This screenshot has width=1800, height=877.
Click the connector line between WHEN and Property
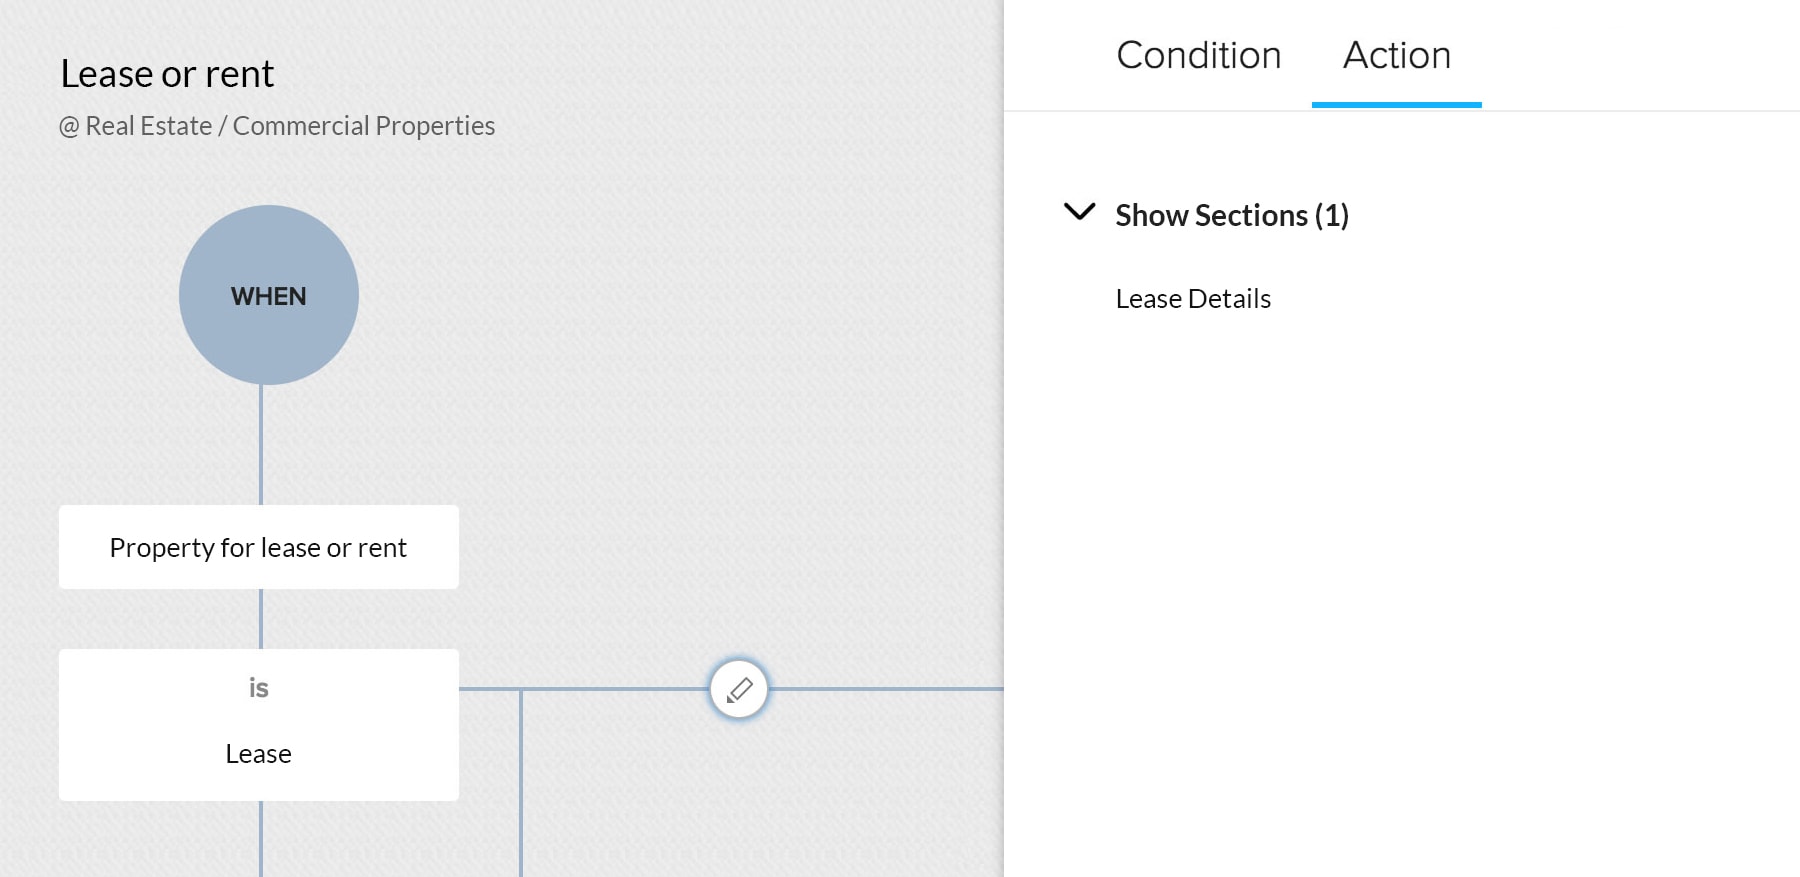[x=261, y=445]
